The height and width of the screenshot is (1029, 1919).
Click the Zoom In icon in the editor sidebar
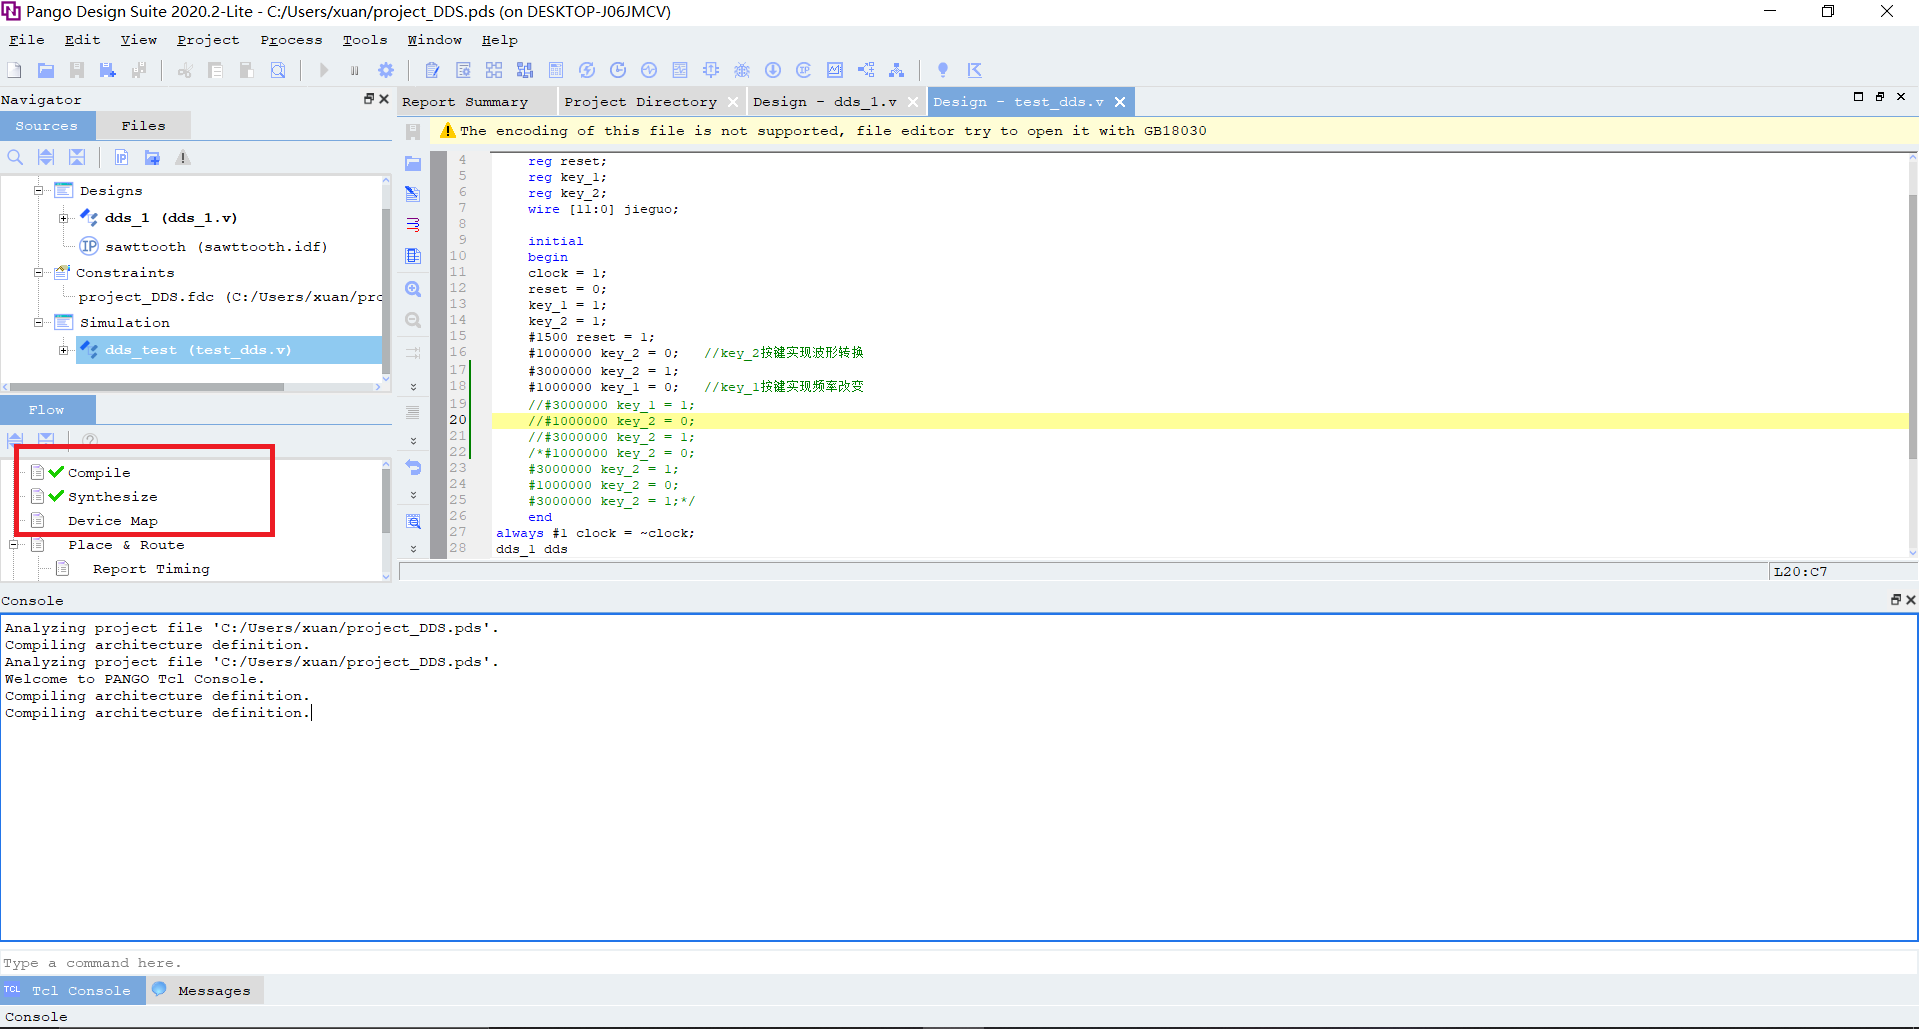pyautogui.click(x=413, y=289)
